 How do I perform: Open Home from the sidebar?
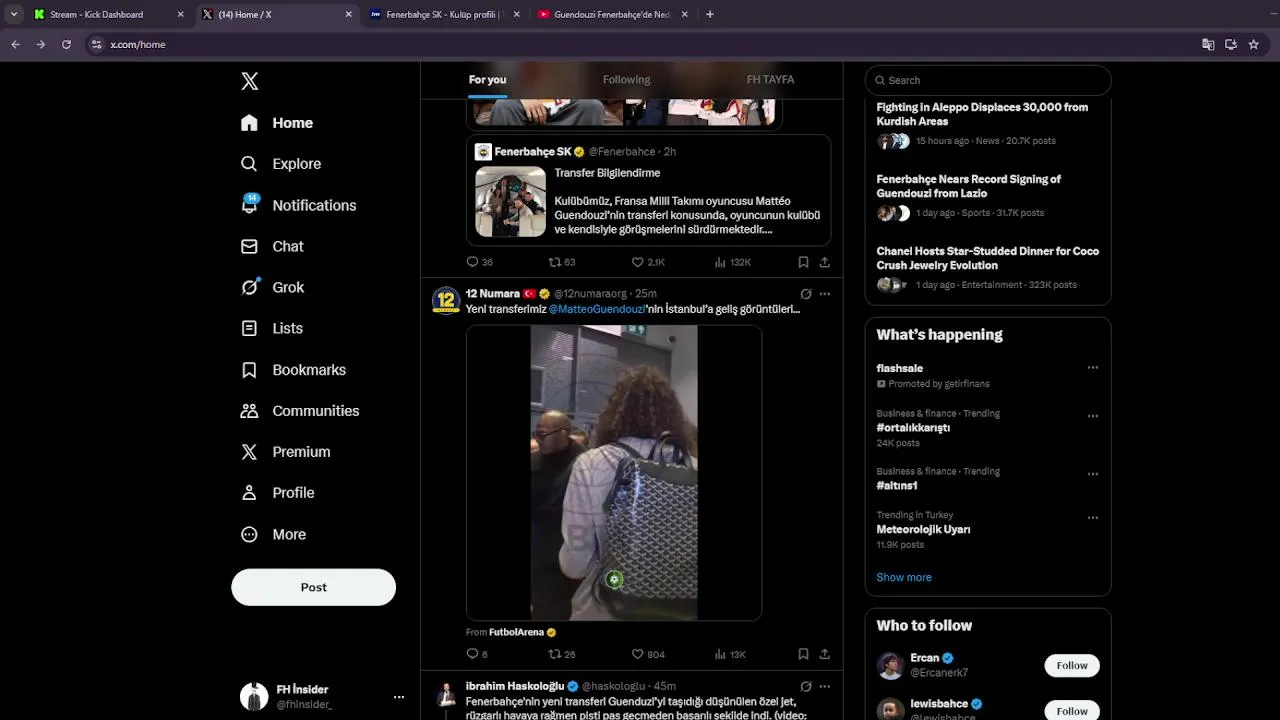277,123
